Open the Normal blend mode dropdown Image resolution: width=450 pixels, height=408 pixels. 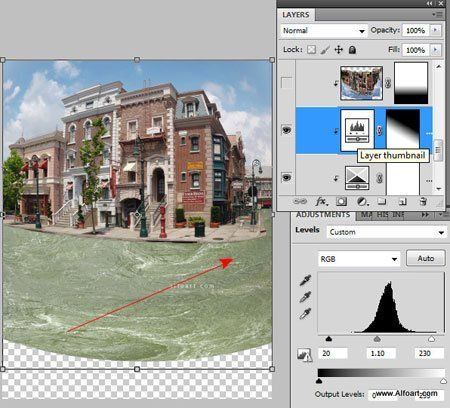[324, 31]
